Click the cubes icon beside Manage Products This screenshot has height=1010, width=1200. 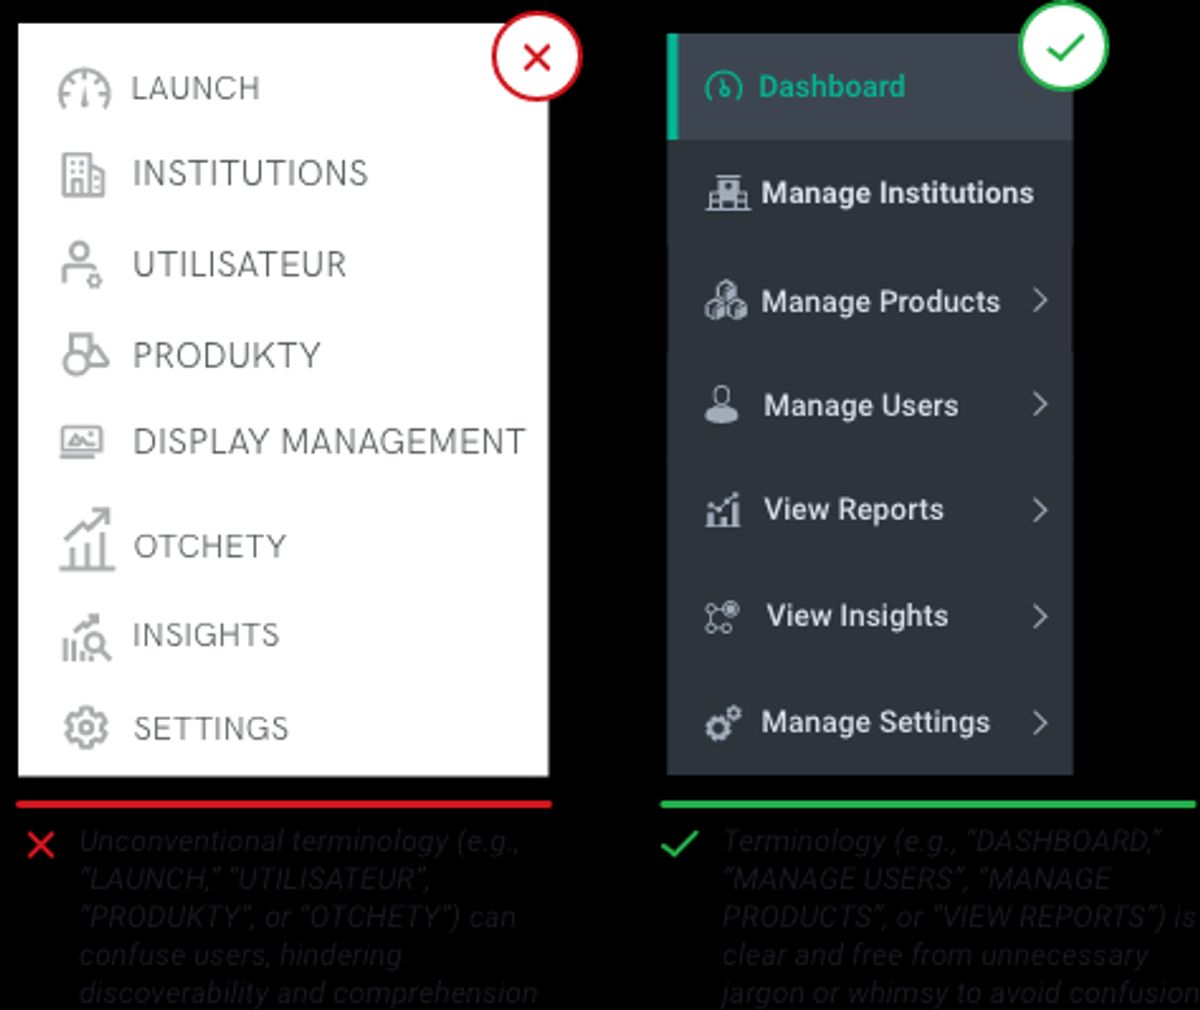(726, 301)
